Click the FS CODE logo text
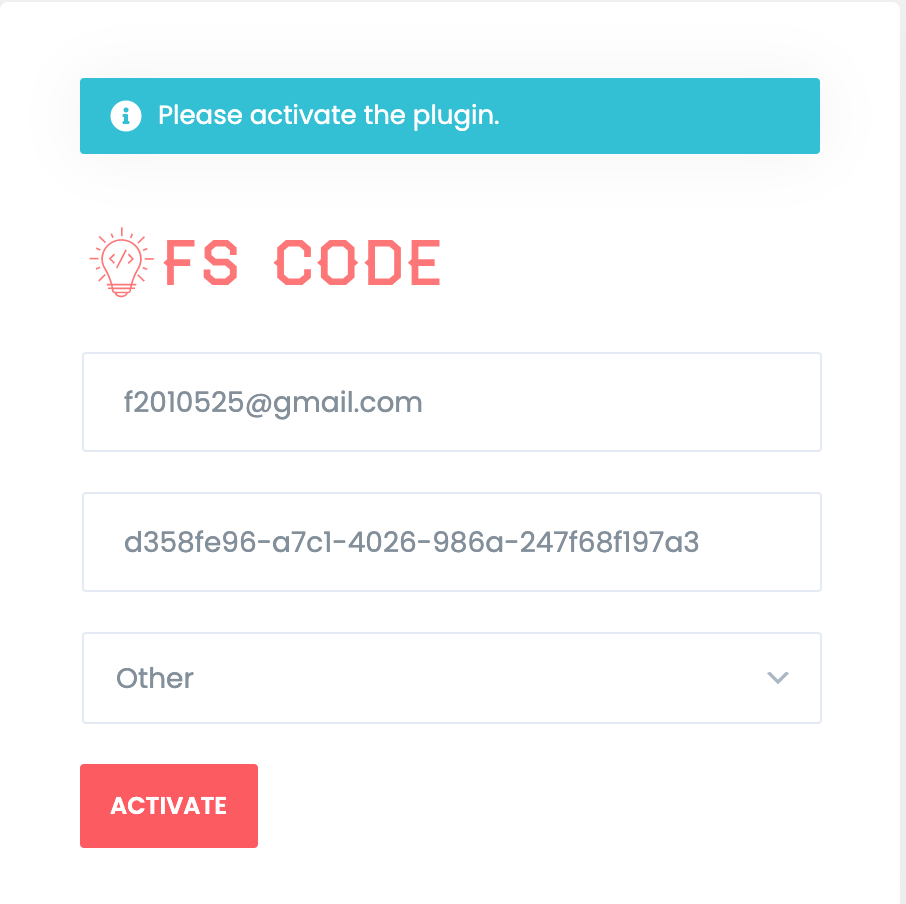Screen dimensions: 906x904 pyautogui.click(x=302, y=263)
